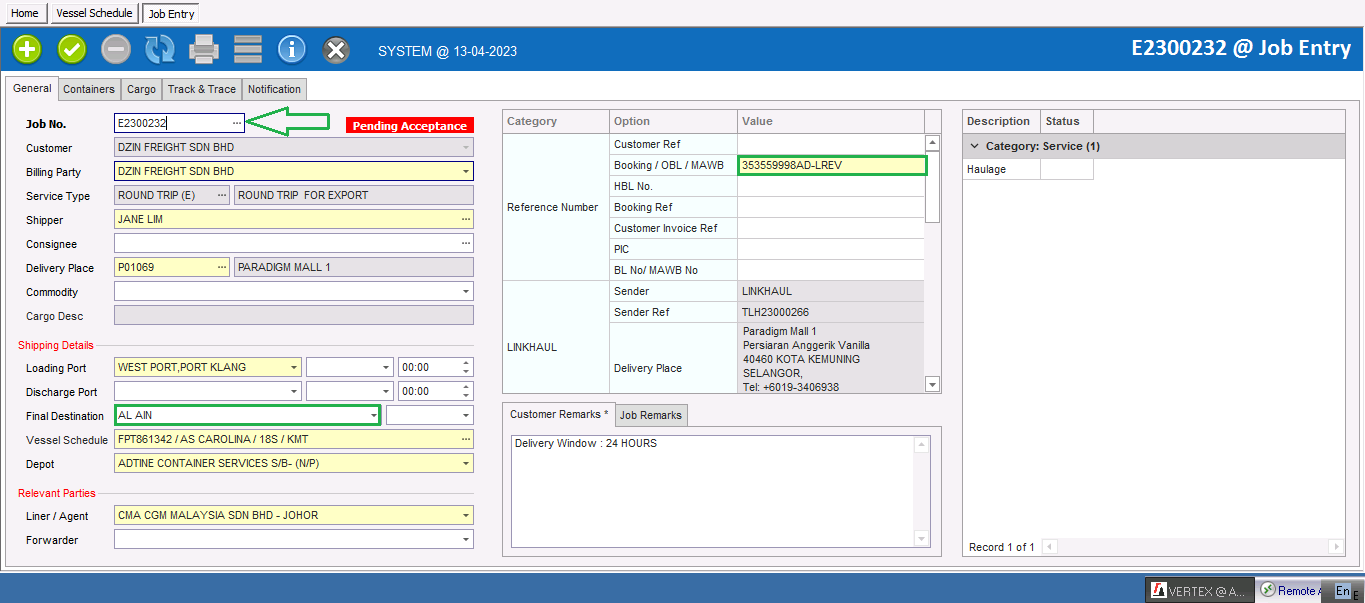Expand the Billing Party dropdown
The width and height of the screenshot is (1365, 603).
465,171
